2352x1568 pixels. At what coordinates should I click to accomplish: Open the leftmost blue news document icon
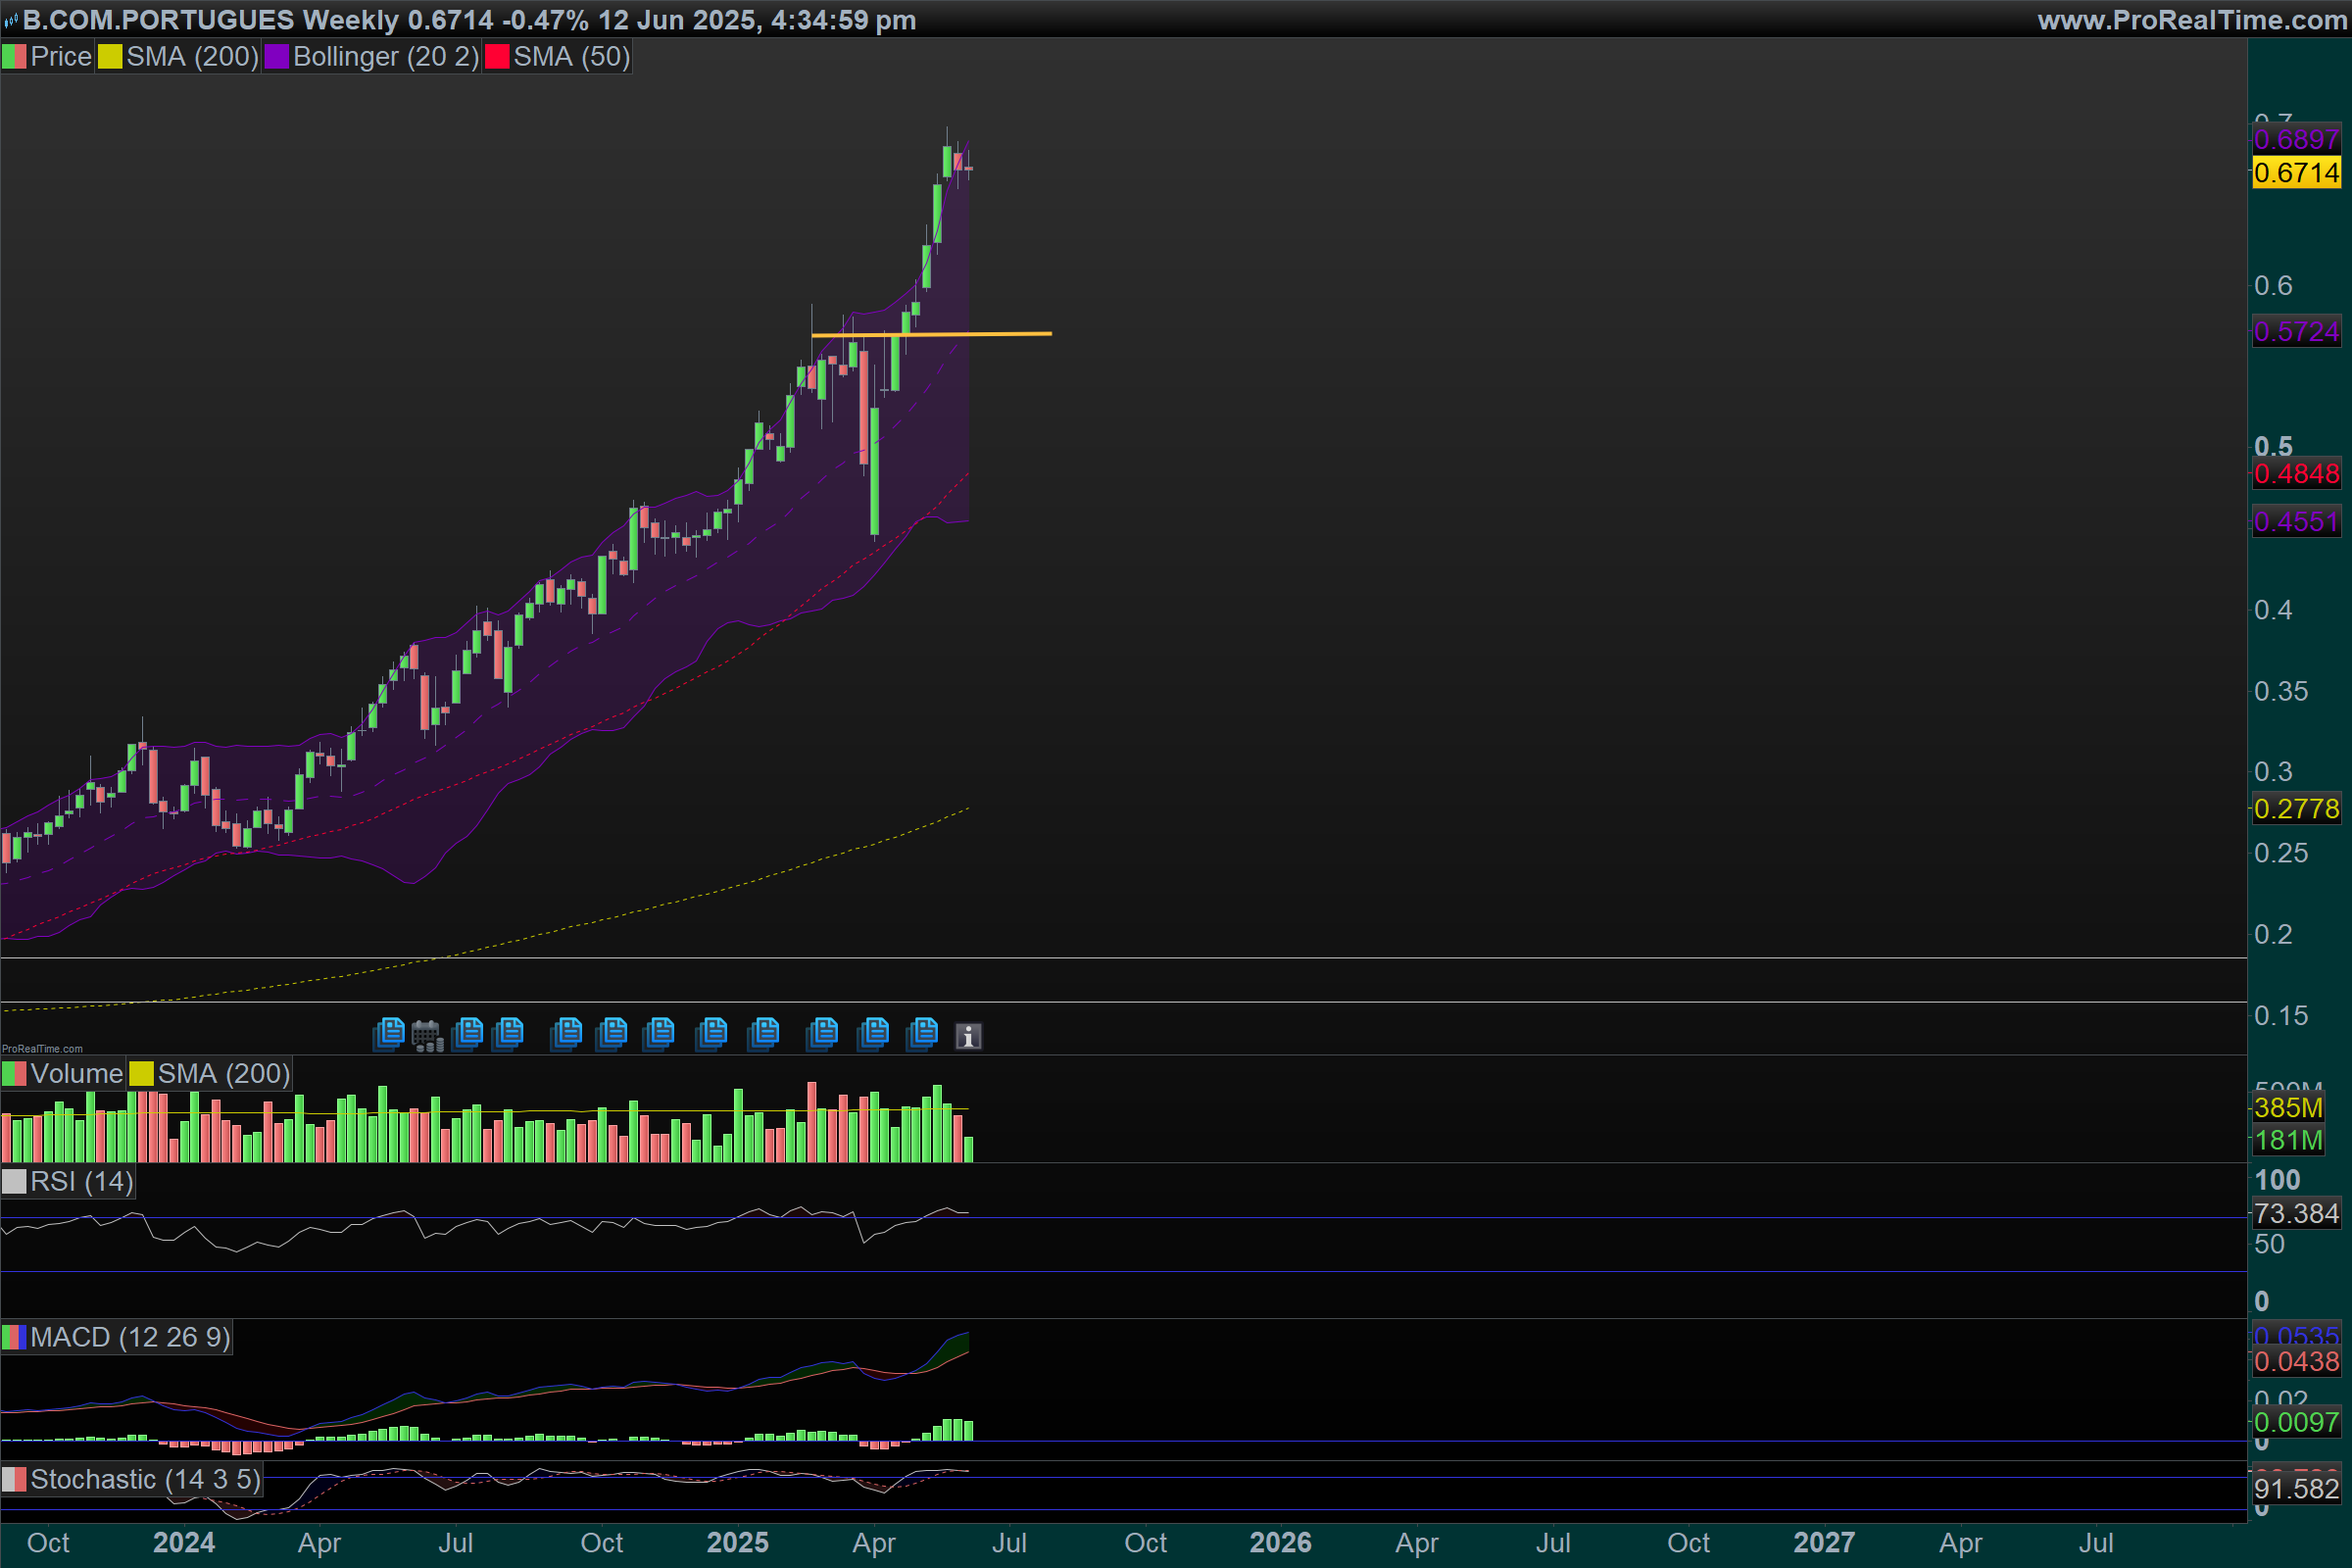388,1033
